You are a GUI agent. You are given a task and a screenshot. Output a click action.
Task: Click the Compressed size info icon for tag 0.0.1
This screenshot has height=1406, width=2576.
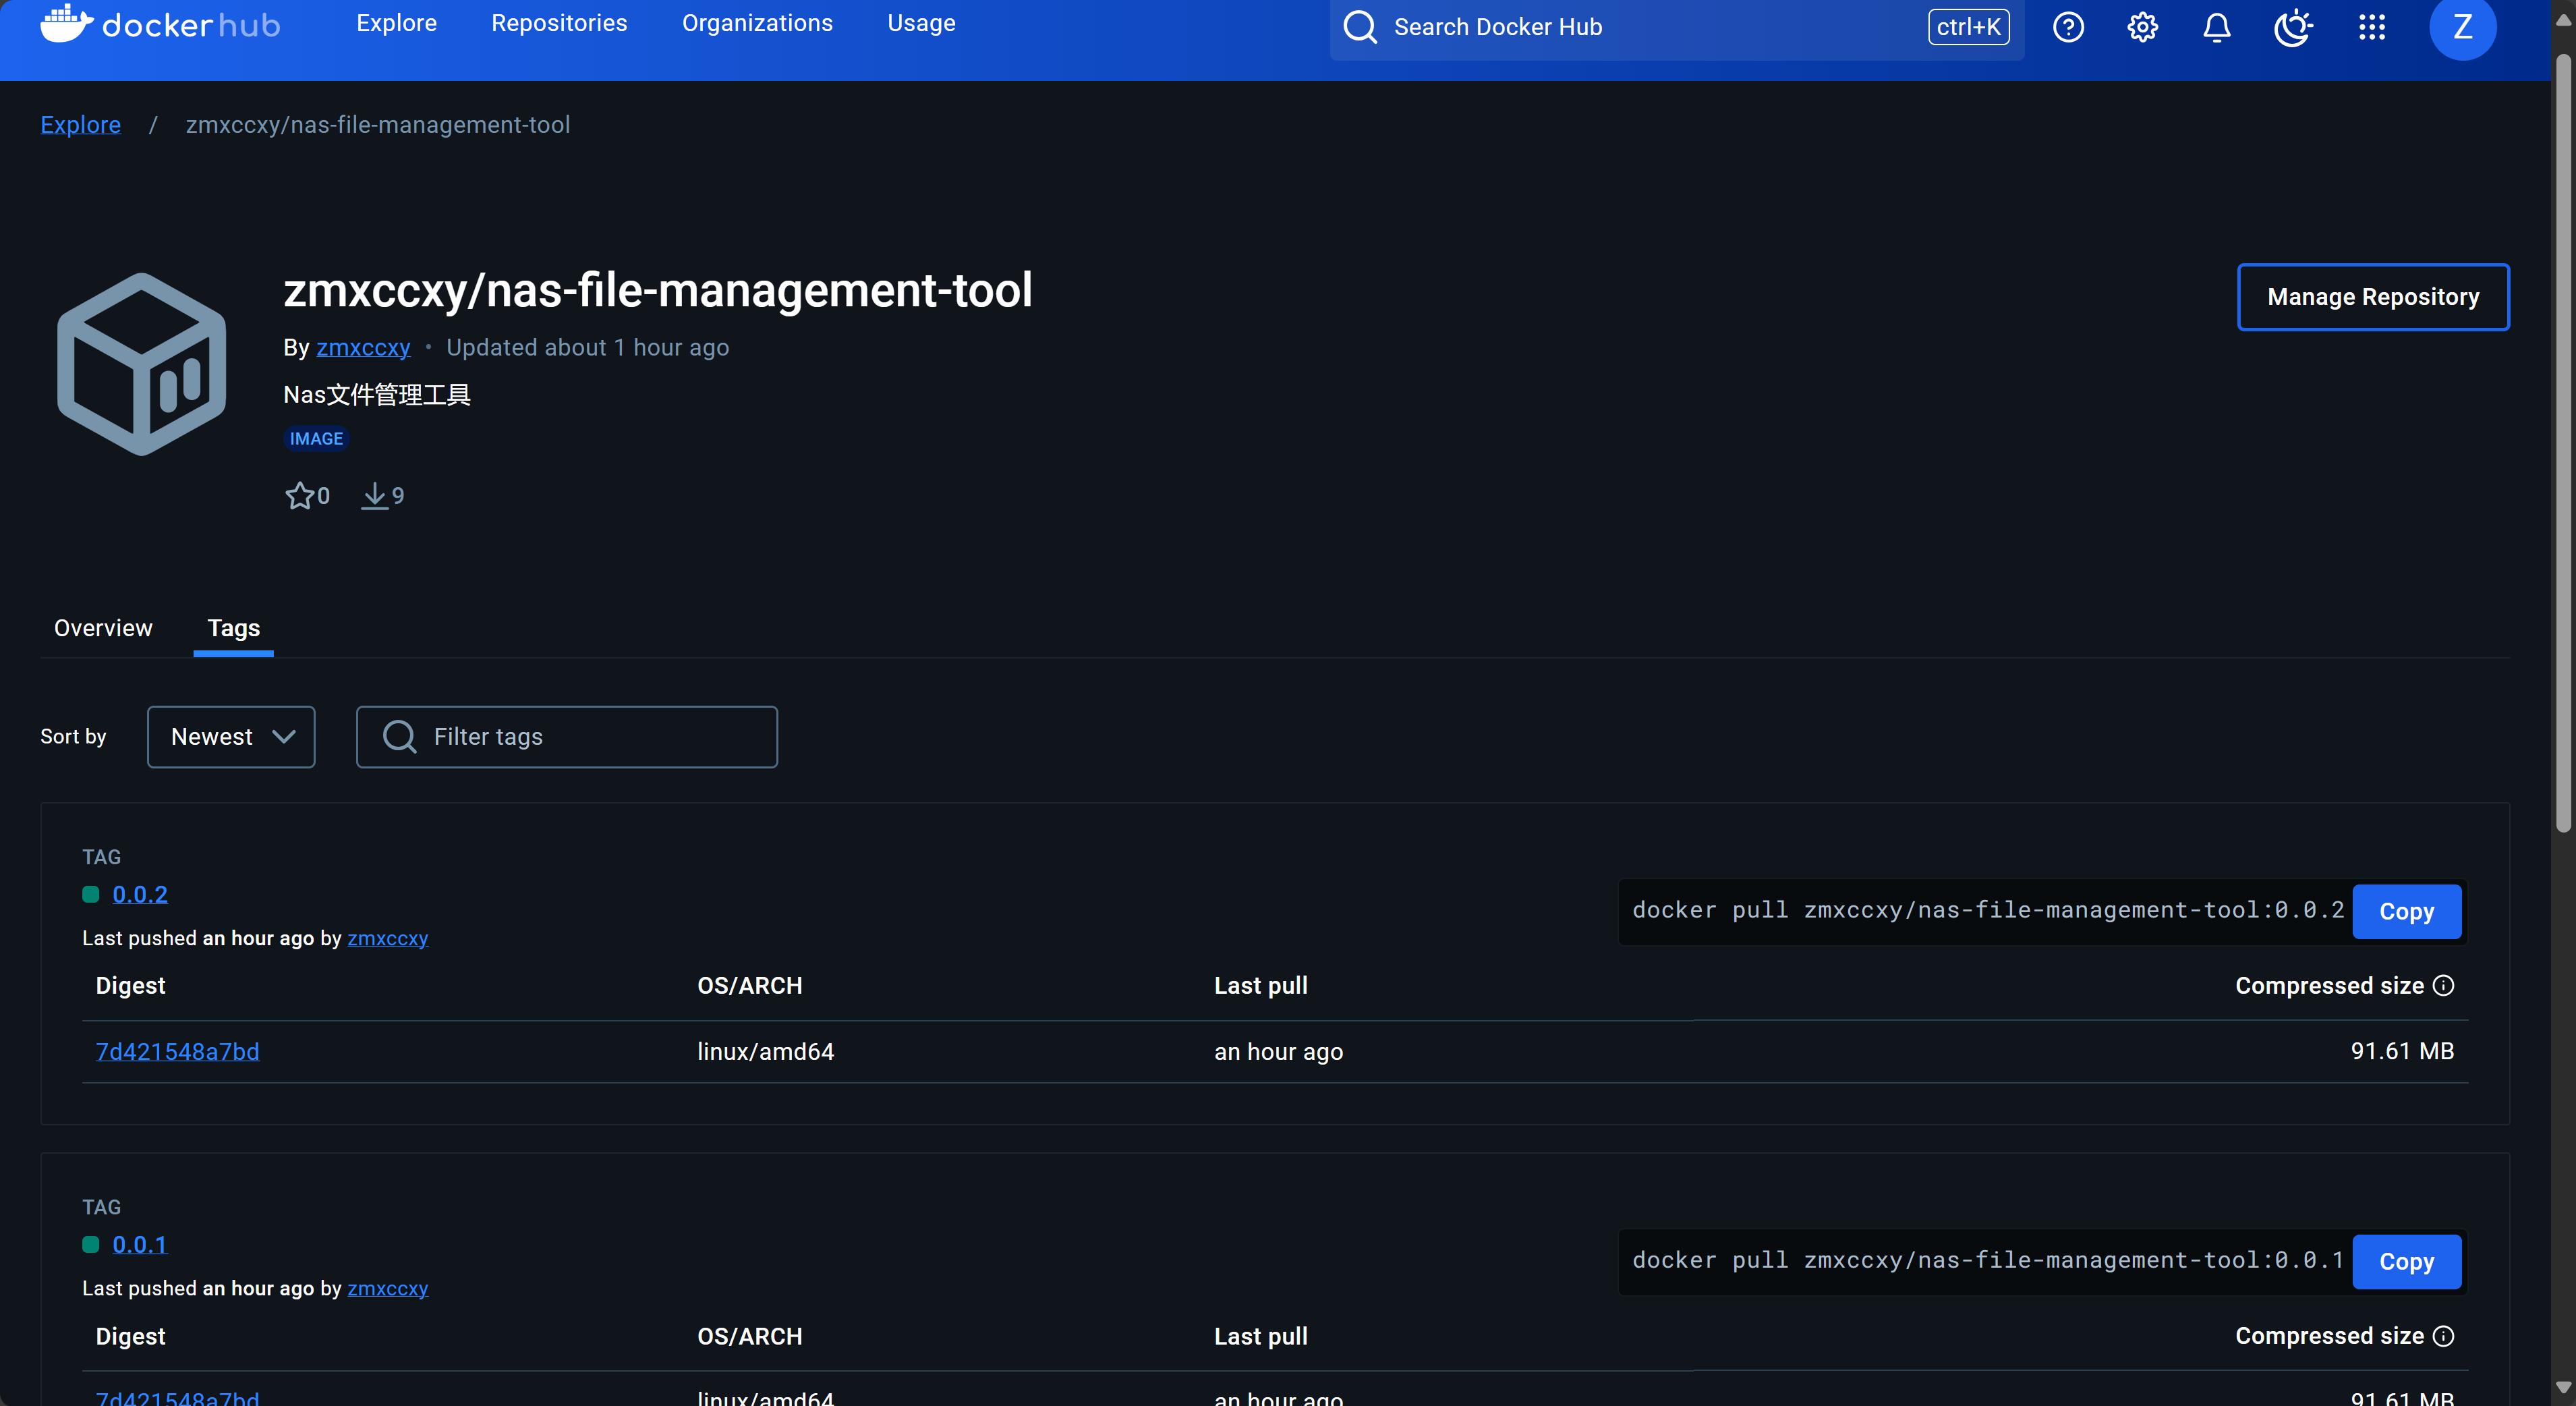tap(2443, 1336)
